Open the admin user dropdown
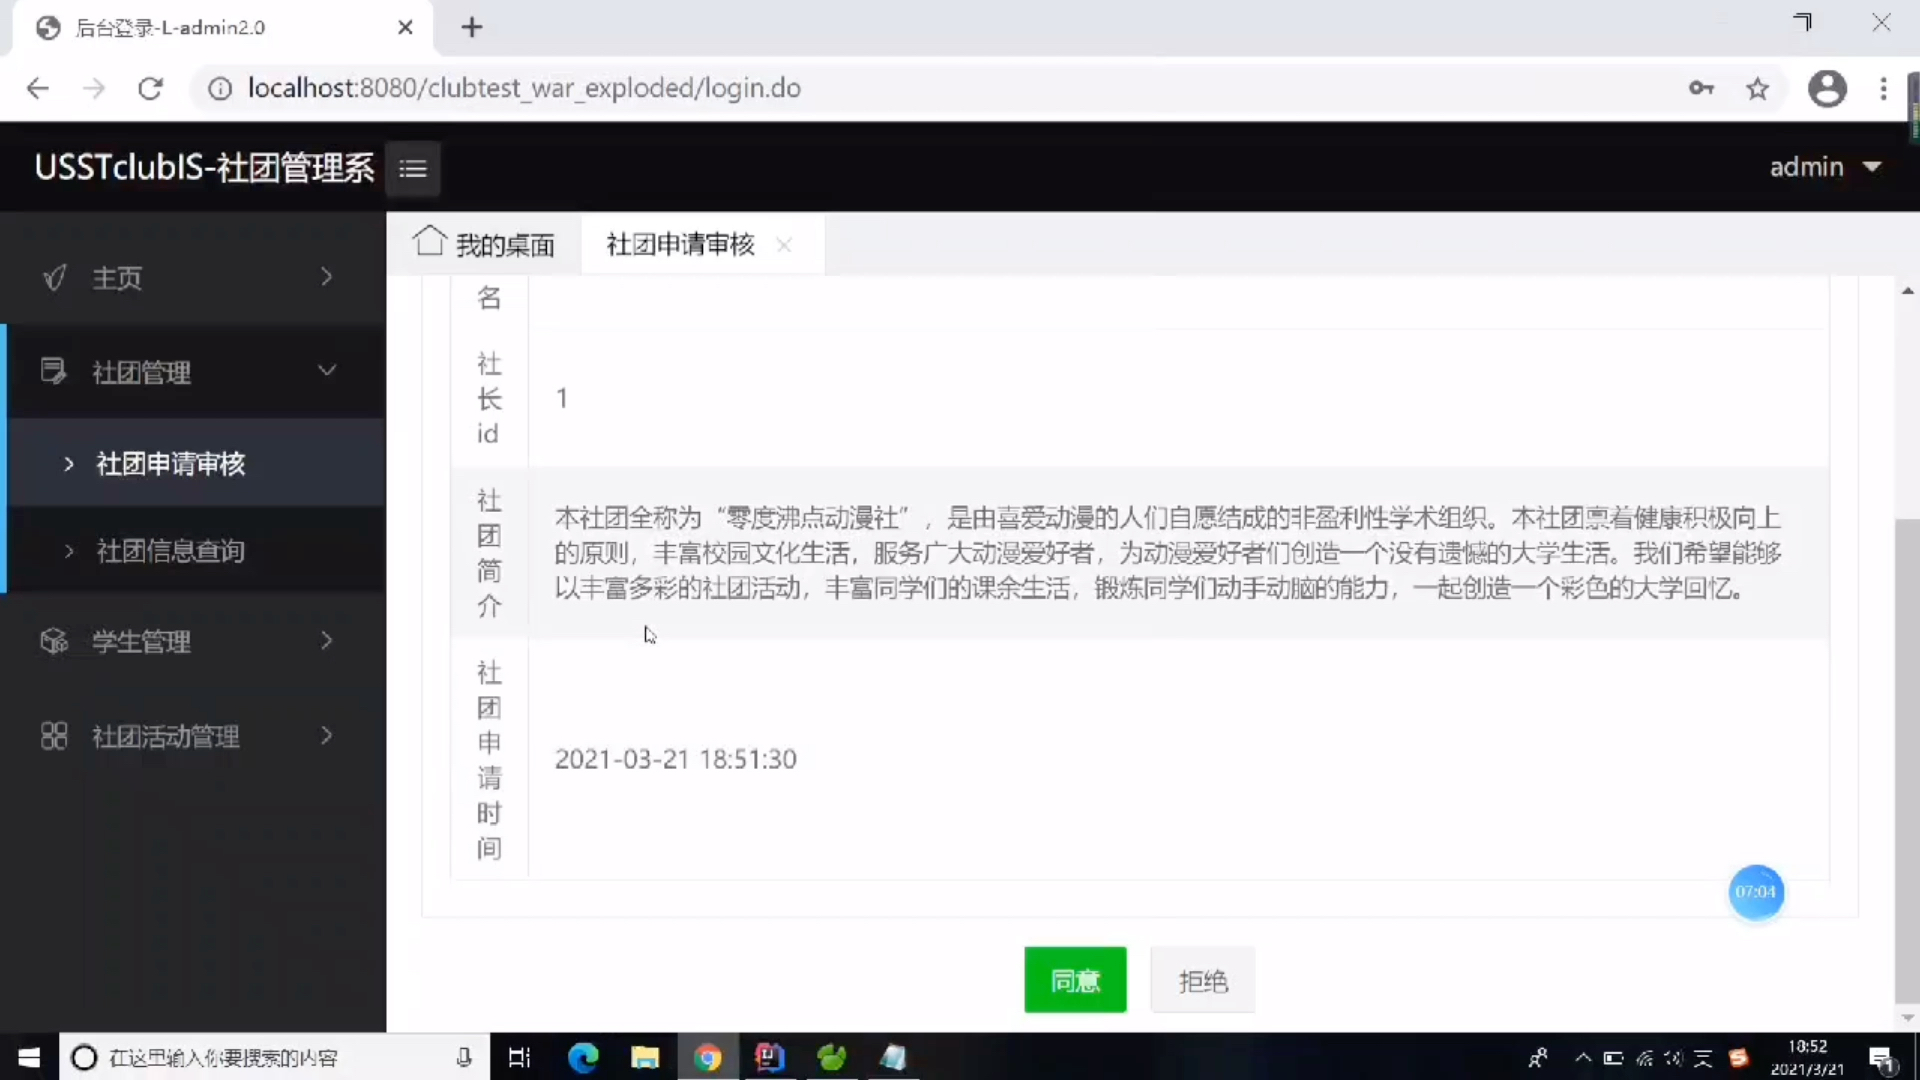Screen dimensions: 1920x1080 click(1826, 167)
